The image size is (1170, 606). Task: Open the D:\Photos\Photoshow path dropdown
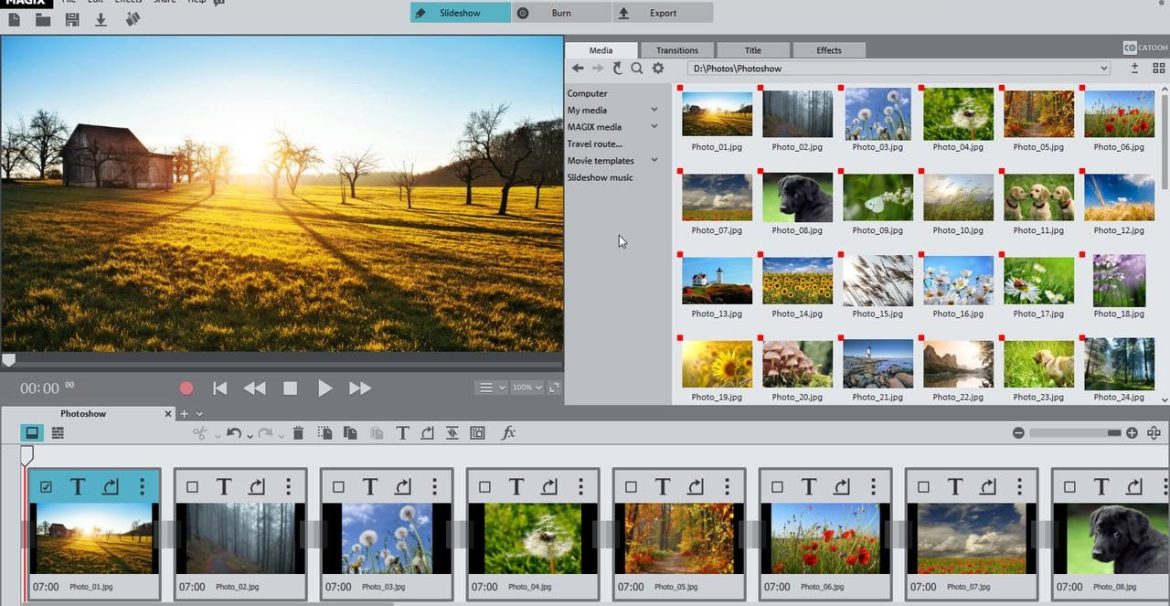[x=1104, y=69]
